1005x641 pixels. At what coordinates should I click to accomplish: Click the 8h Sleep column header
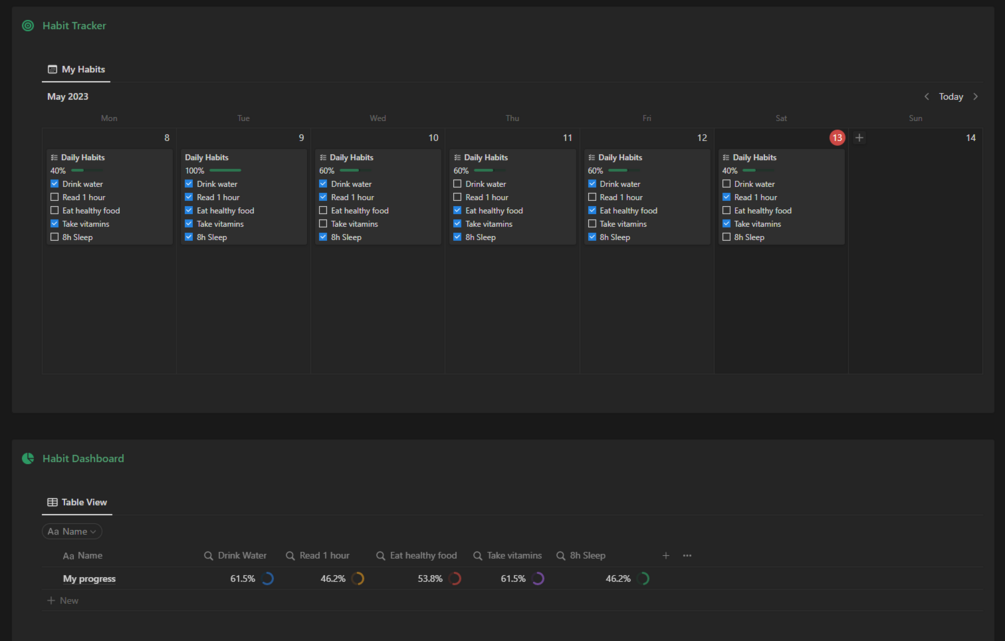[581, 556]
